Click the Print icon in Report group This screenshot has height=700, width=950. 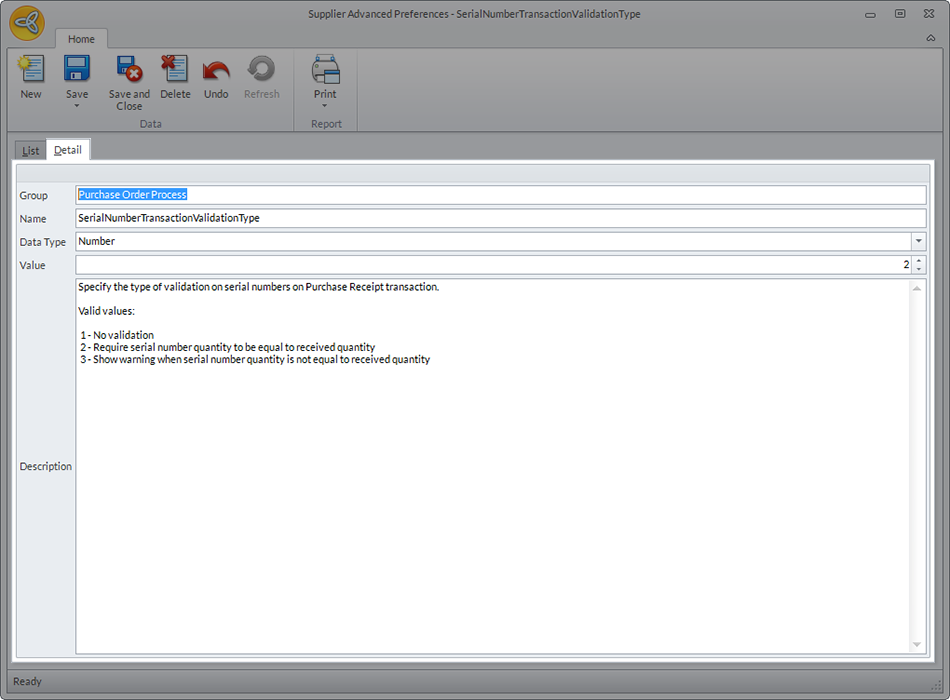[325, 70]
